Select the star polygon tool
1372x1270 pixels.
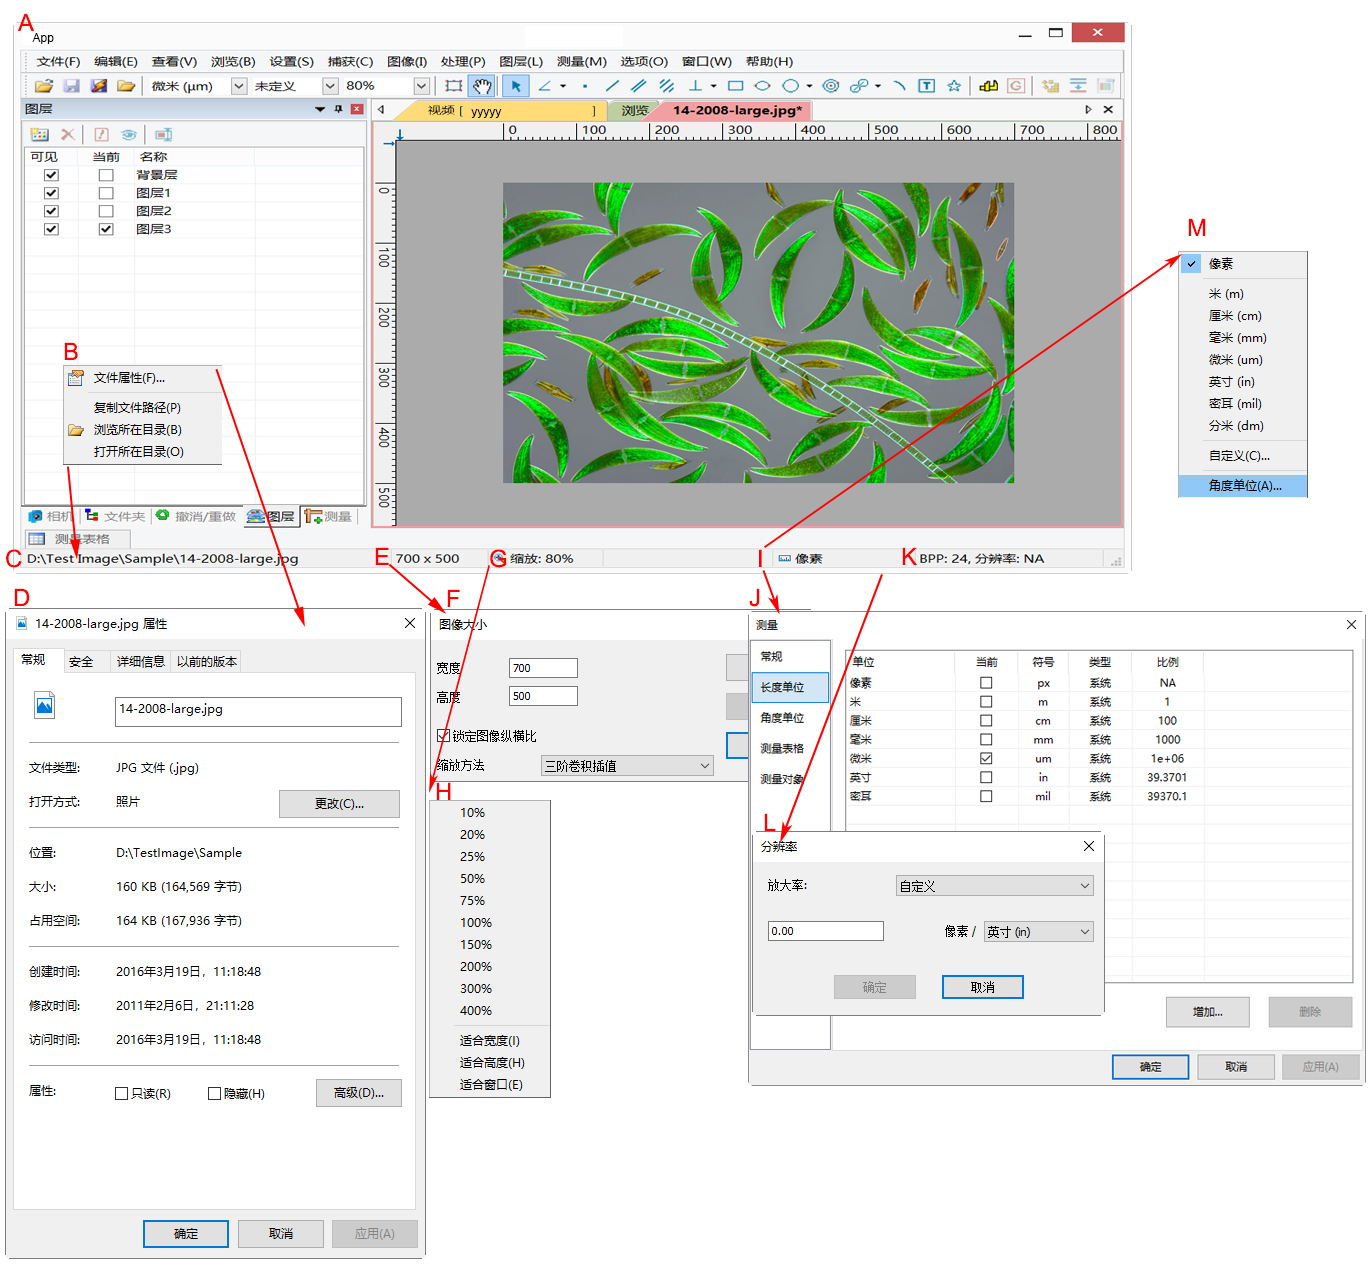tap(954, 86)
